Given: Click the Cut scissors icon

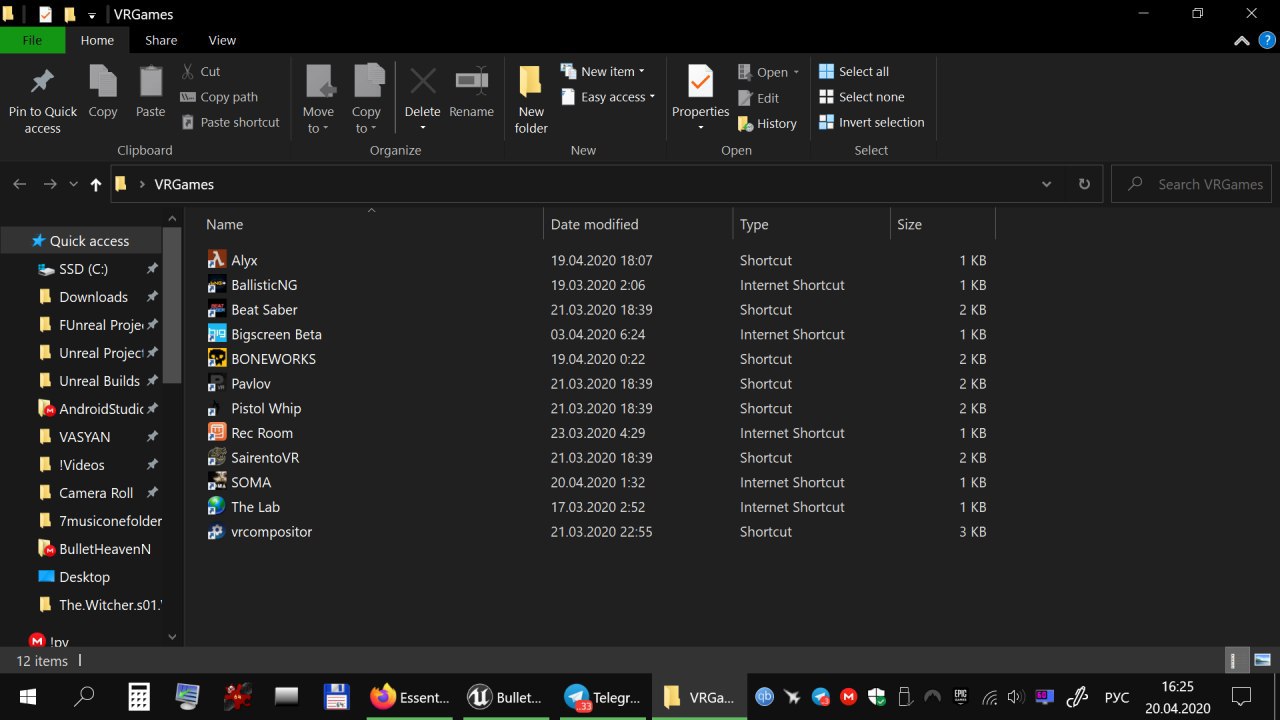Looking at the screenshot, I should [188, 71].
